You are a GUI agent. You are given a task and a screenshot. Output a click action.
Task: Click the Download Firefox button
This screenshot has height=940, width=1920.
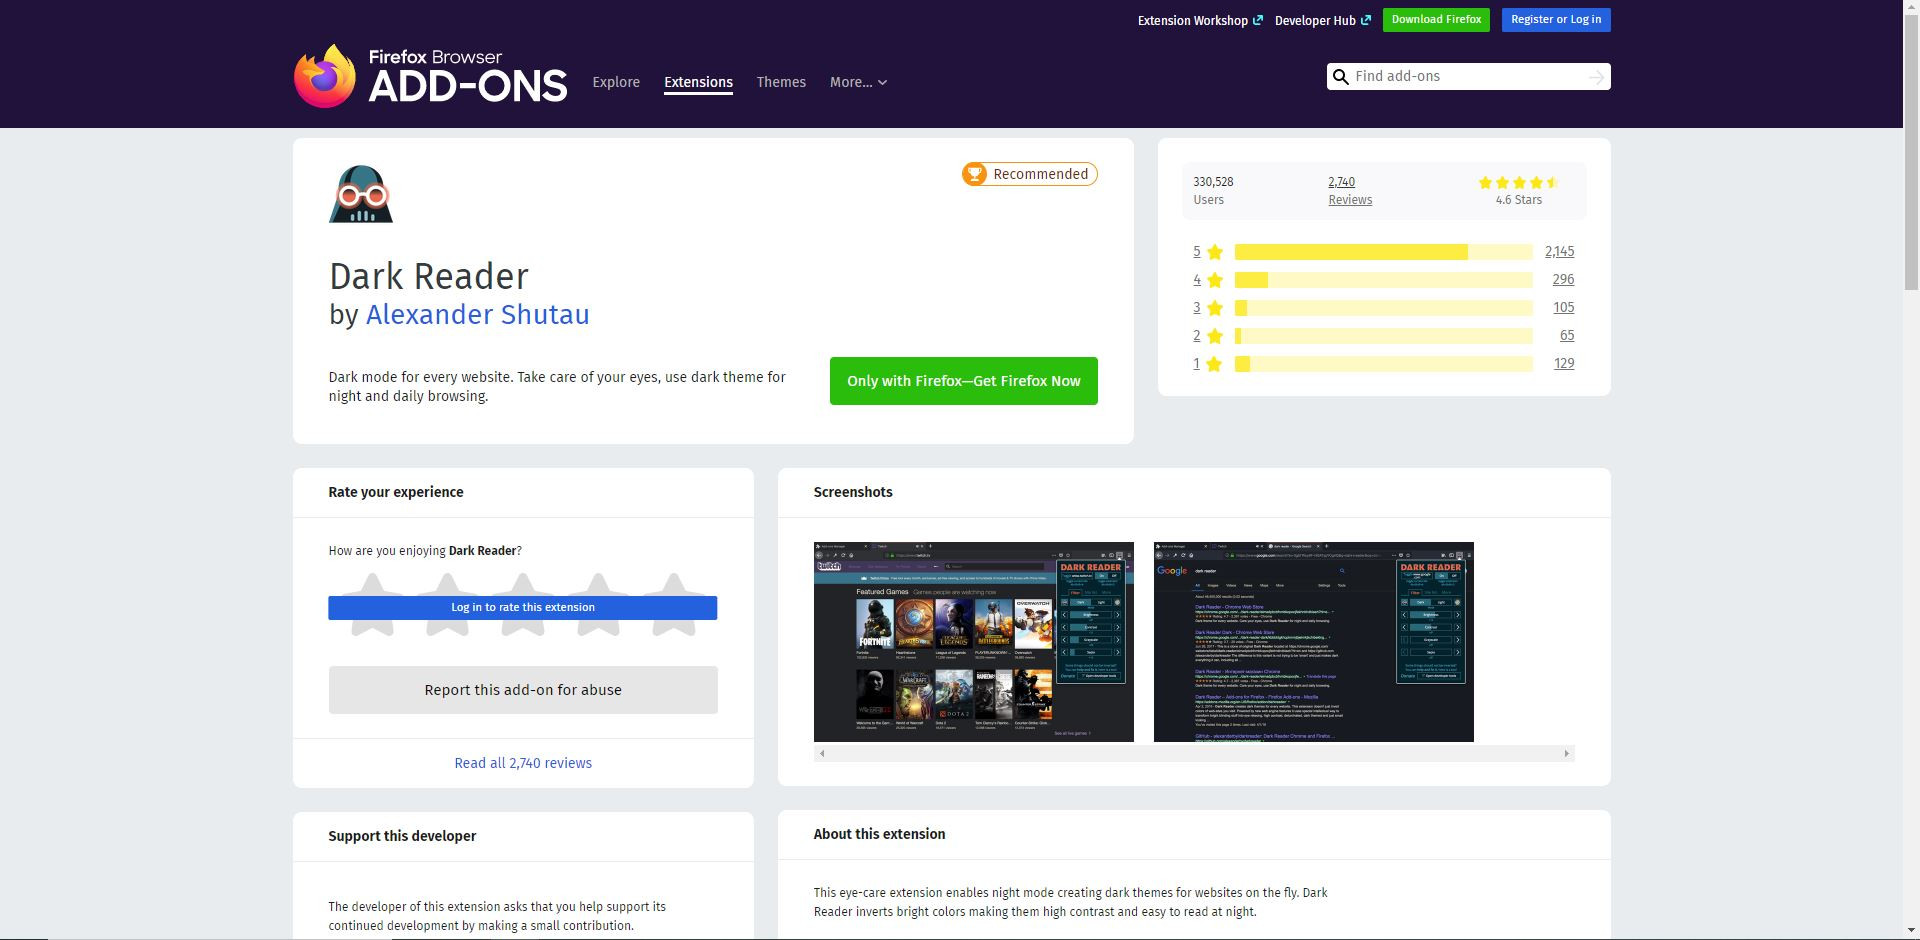pyautogui.click(x=1436, y=20)
